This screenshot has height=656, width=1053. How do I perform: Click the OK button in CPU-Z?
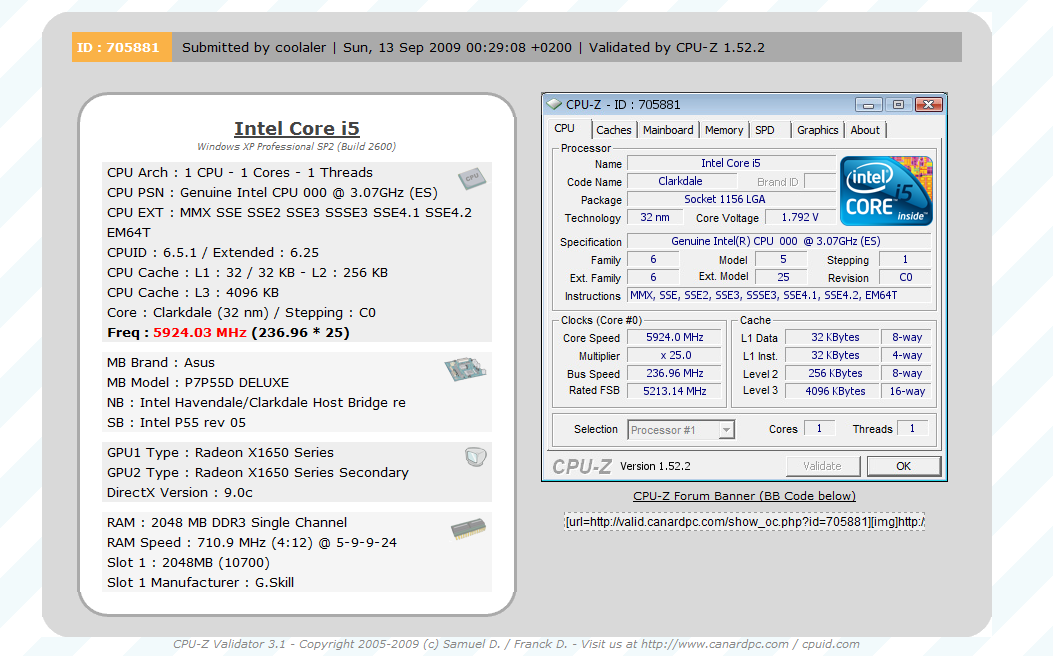904,466
